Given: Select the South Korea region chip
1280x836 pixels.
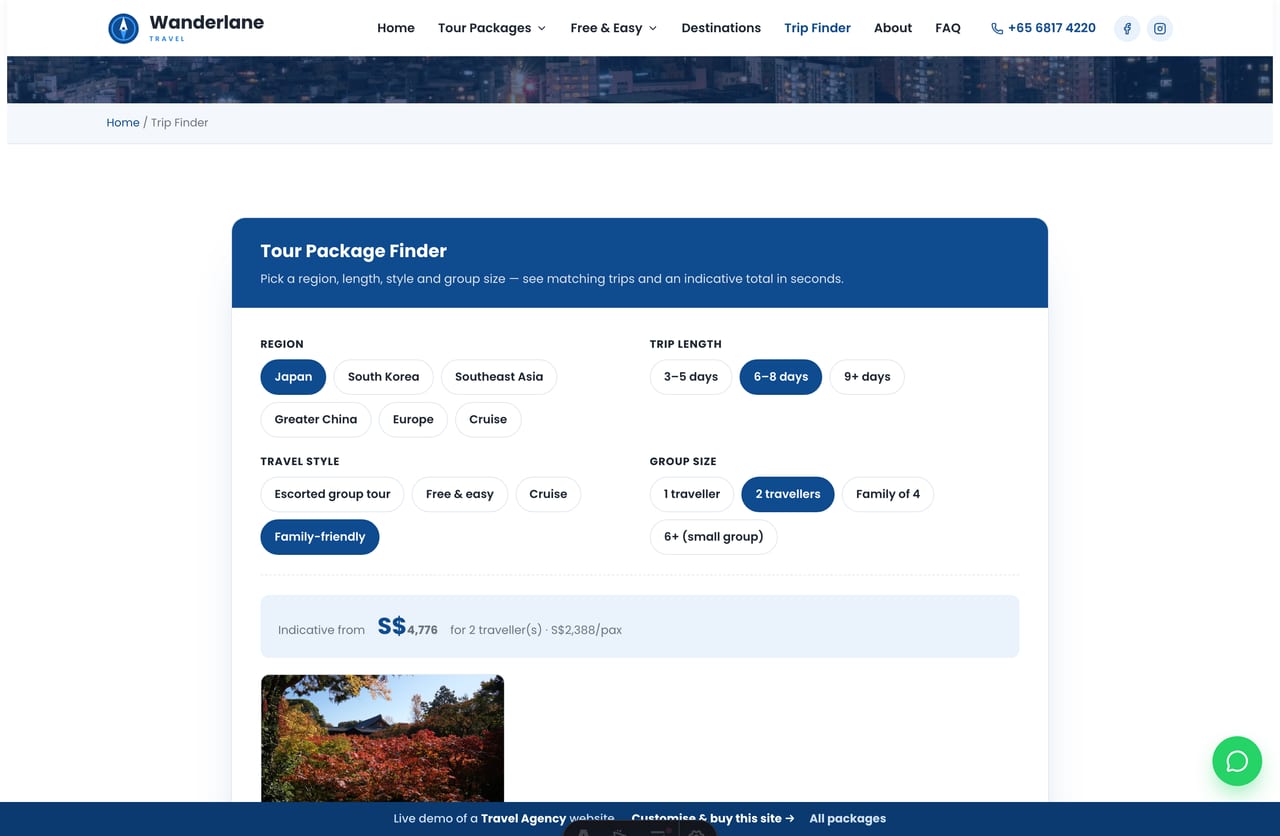Looking at the screenshot, I should click(x=383, y=377).
